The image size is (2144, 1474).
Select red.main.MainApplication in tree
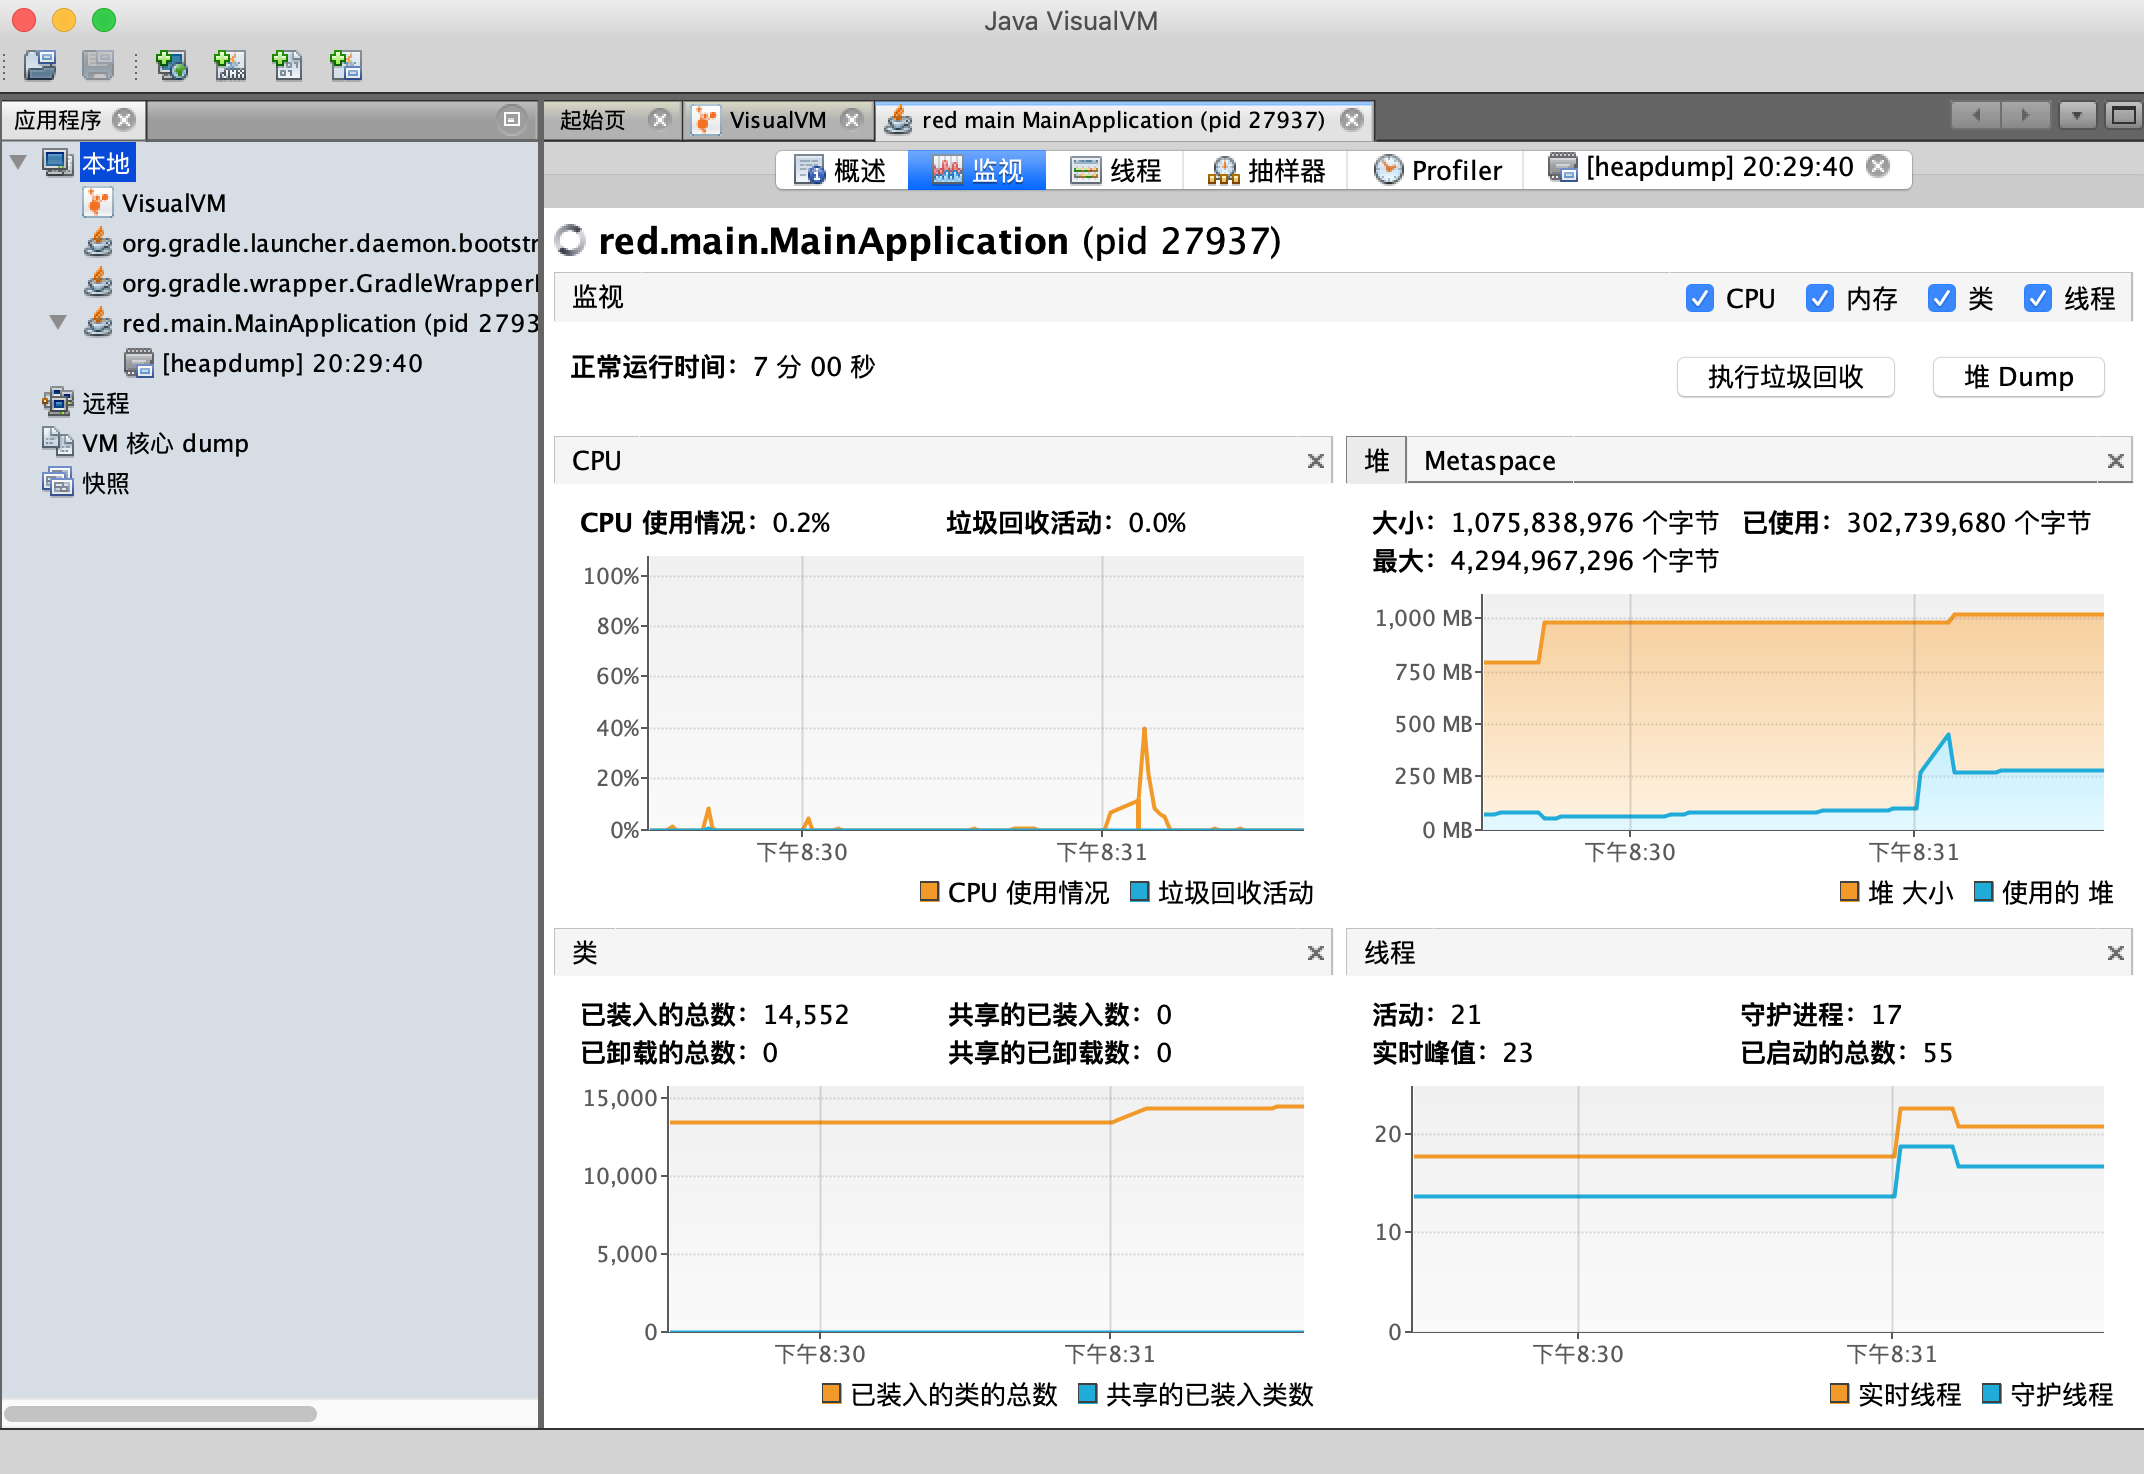(329, 323)
